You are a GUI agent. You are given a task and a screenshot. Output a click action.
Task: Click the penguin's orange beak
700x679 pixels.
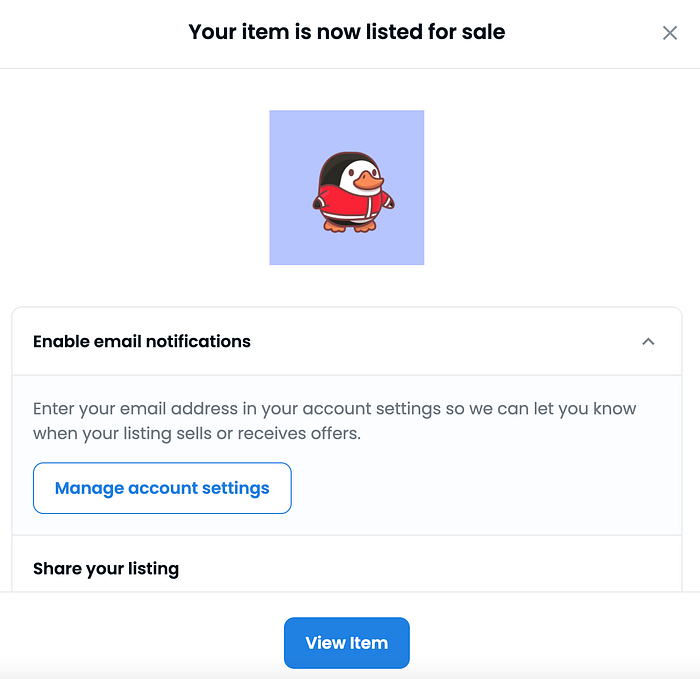click(x=369, y=183)
